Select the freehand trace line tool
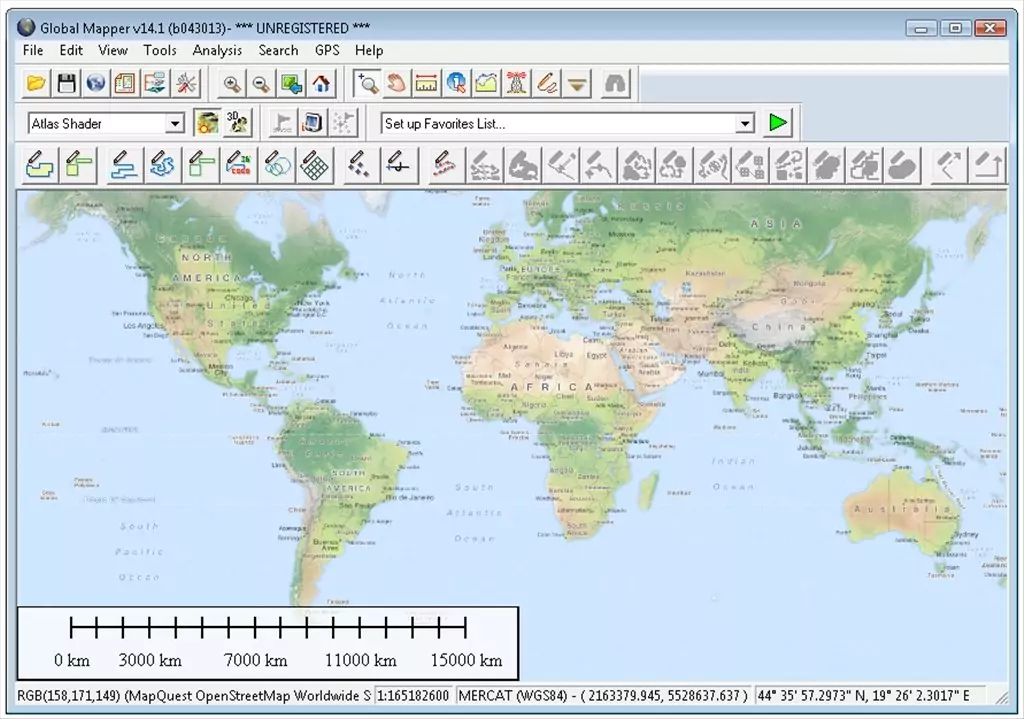Image resolution: width=1024 pixels, height=719 pixels. (162, 165)
